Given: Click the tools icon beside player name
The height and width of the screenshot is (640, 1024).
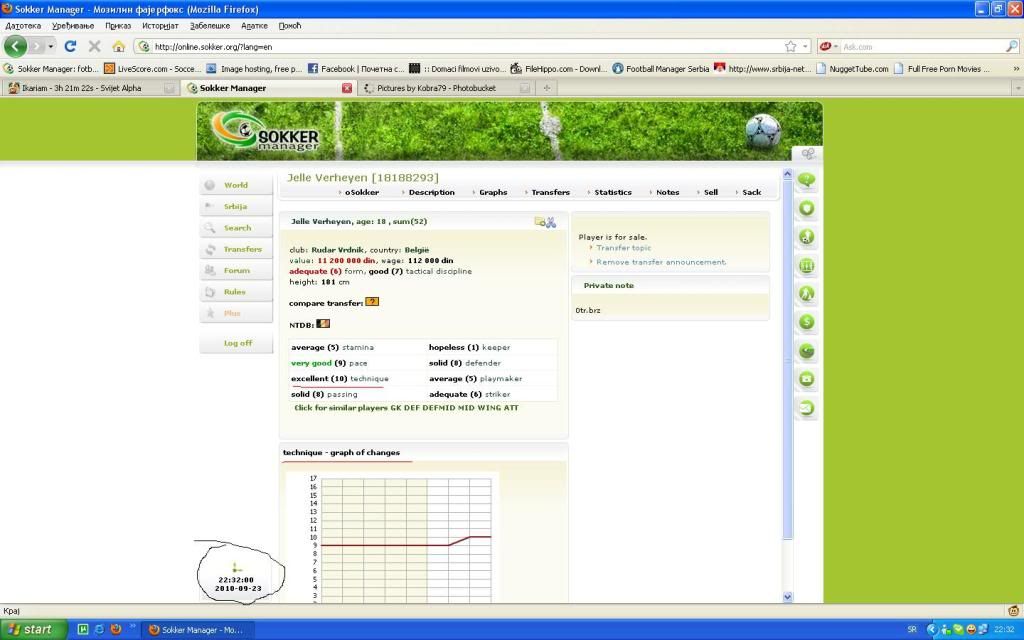Looking at the screenshot, I should click(x=551, y=222).
